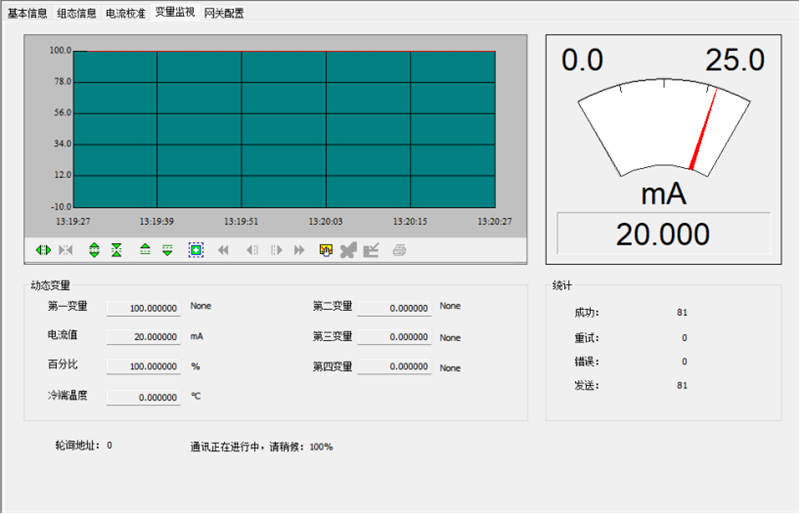Click the 电流值 value field
Screen dimensions: 800x514
(143, 337)
